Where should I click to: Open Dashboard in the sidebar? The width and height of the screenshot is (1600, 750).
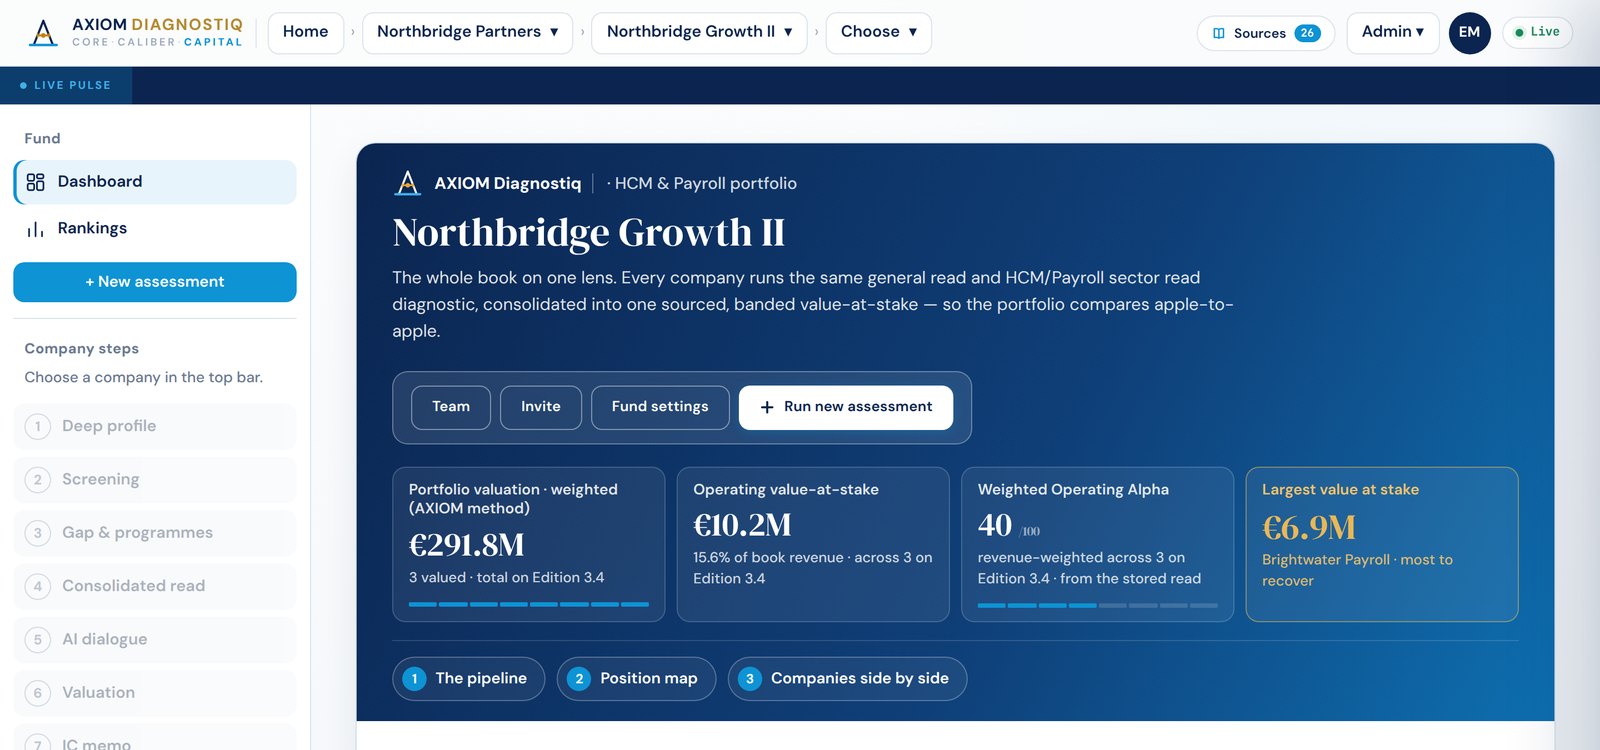click(155, 182)
